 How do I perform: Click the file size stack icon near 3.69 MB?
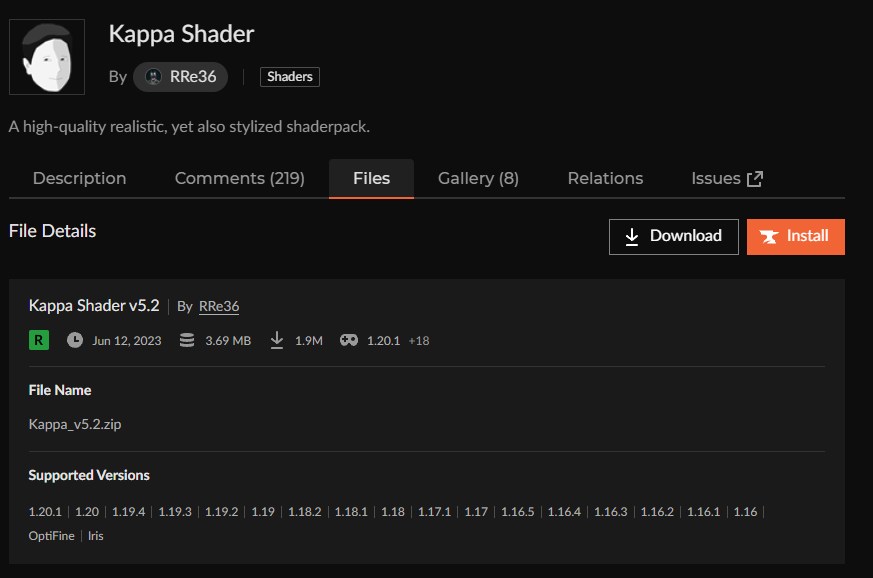pos(186,340)
